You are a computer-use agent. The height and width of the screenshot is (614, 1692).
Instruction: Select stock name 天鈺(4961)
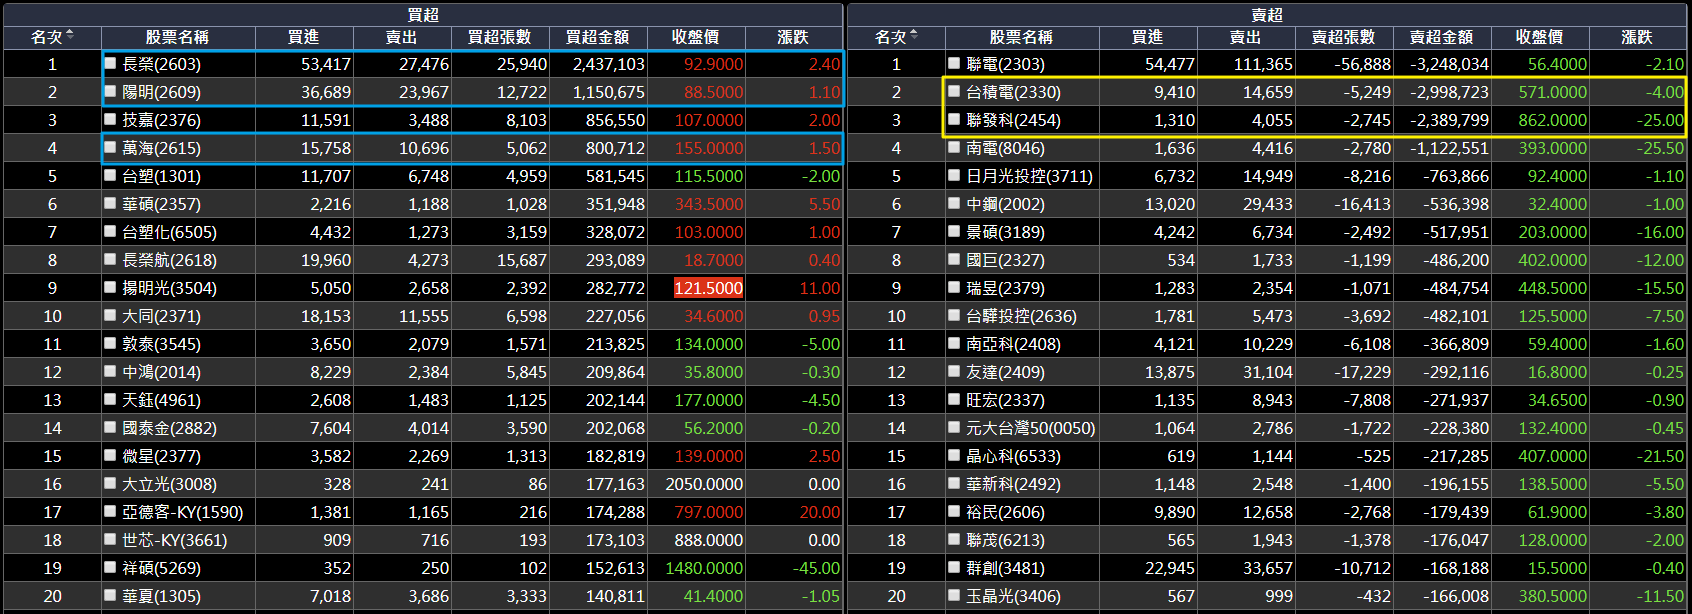click(161, 400)
